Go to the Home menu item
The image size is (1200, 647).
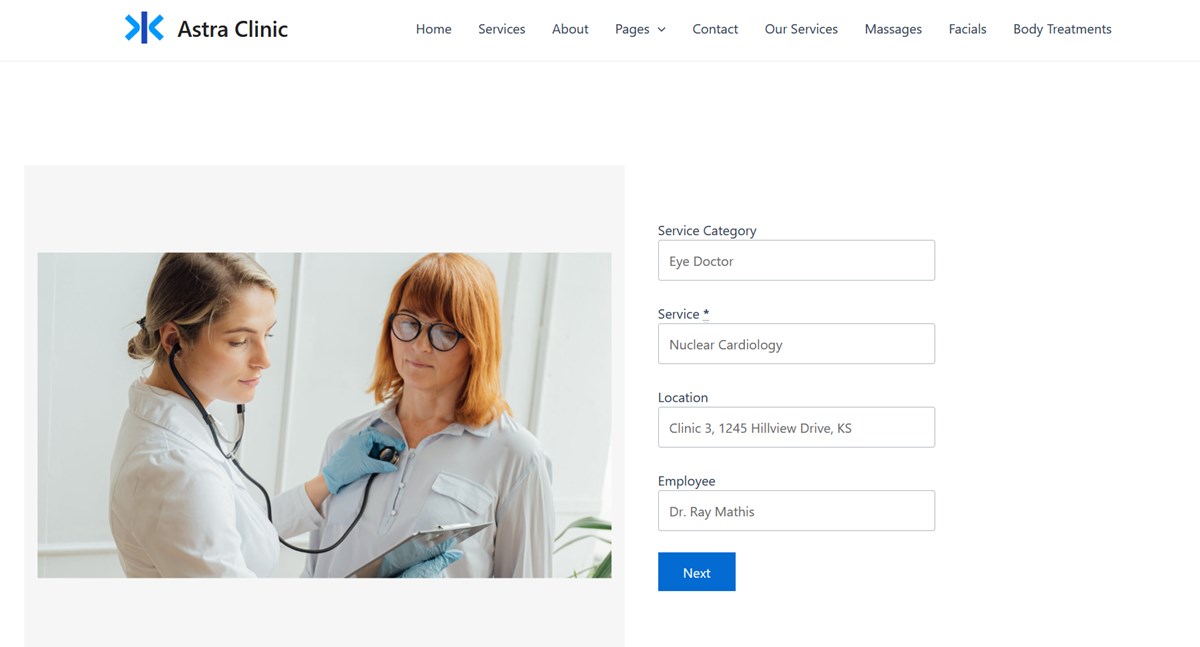[x=433, y=29]
